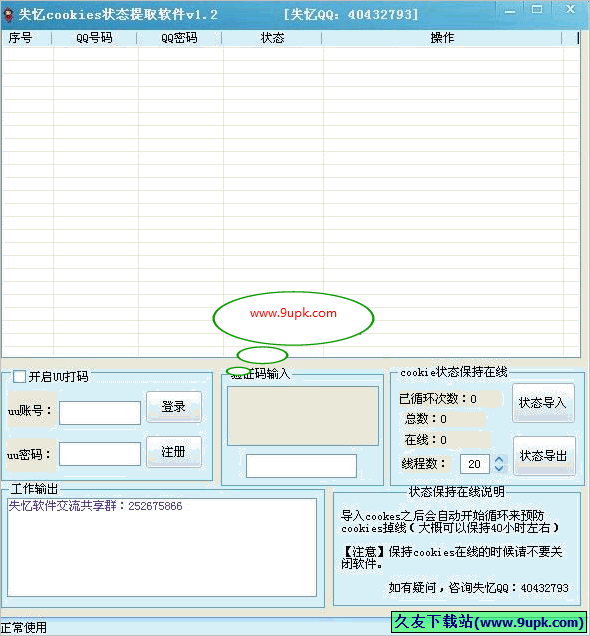
Task: Click the 导入cookes之后 instruction text
Action: click(x=450, y=522)
